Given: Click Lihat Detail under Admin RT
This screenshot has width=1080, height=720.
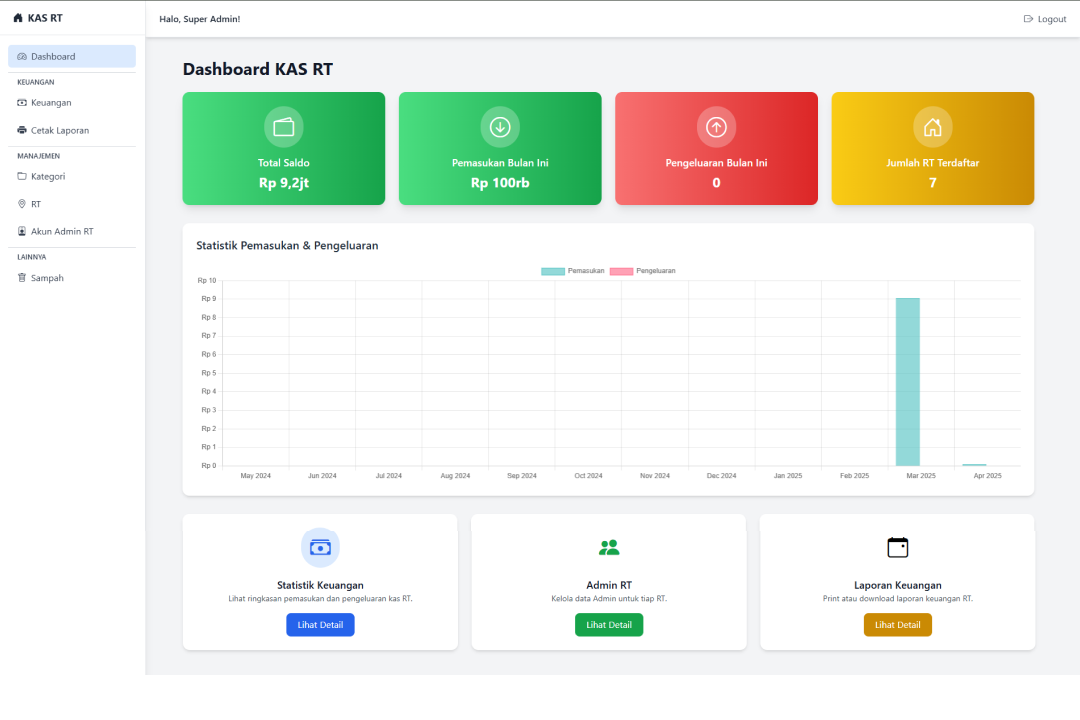Looking at the screenshot, I should point(608,624).
